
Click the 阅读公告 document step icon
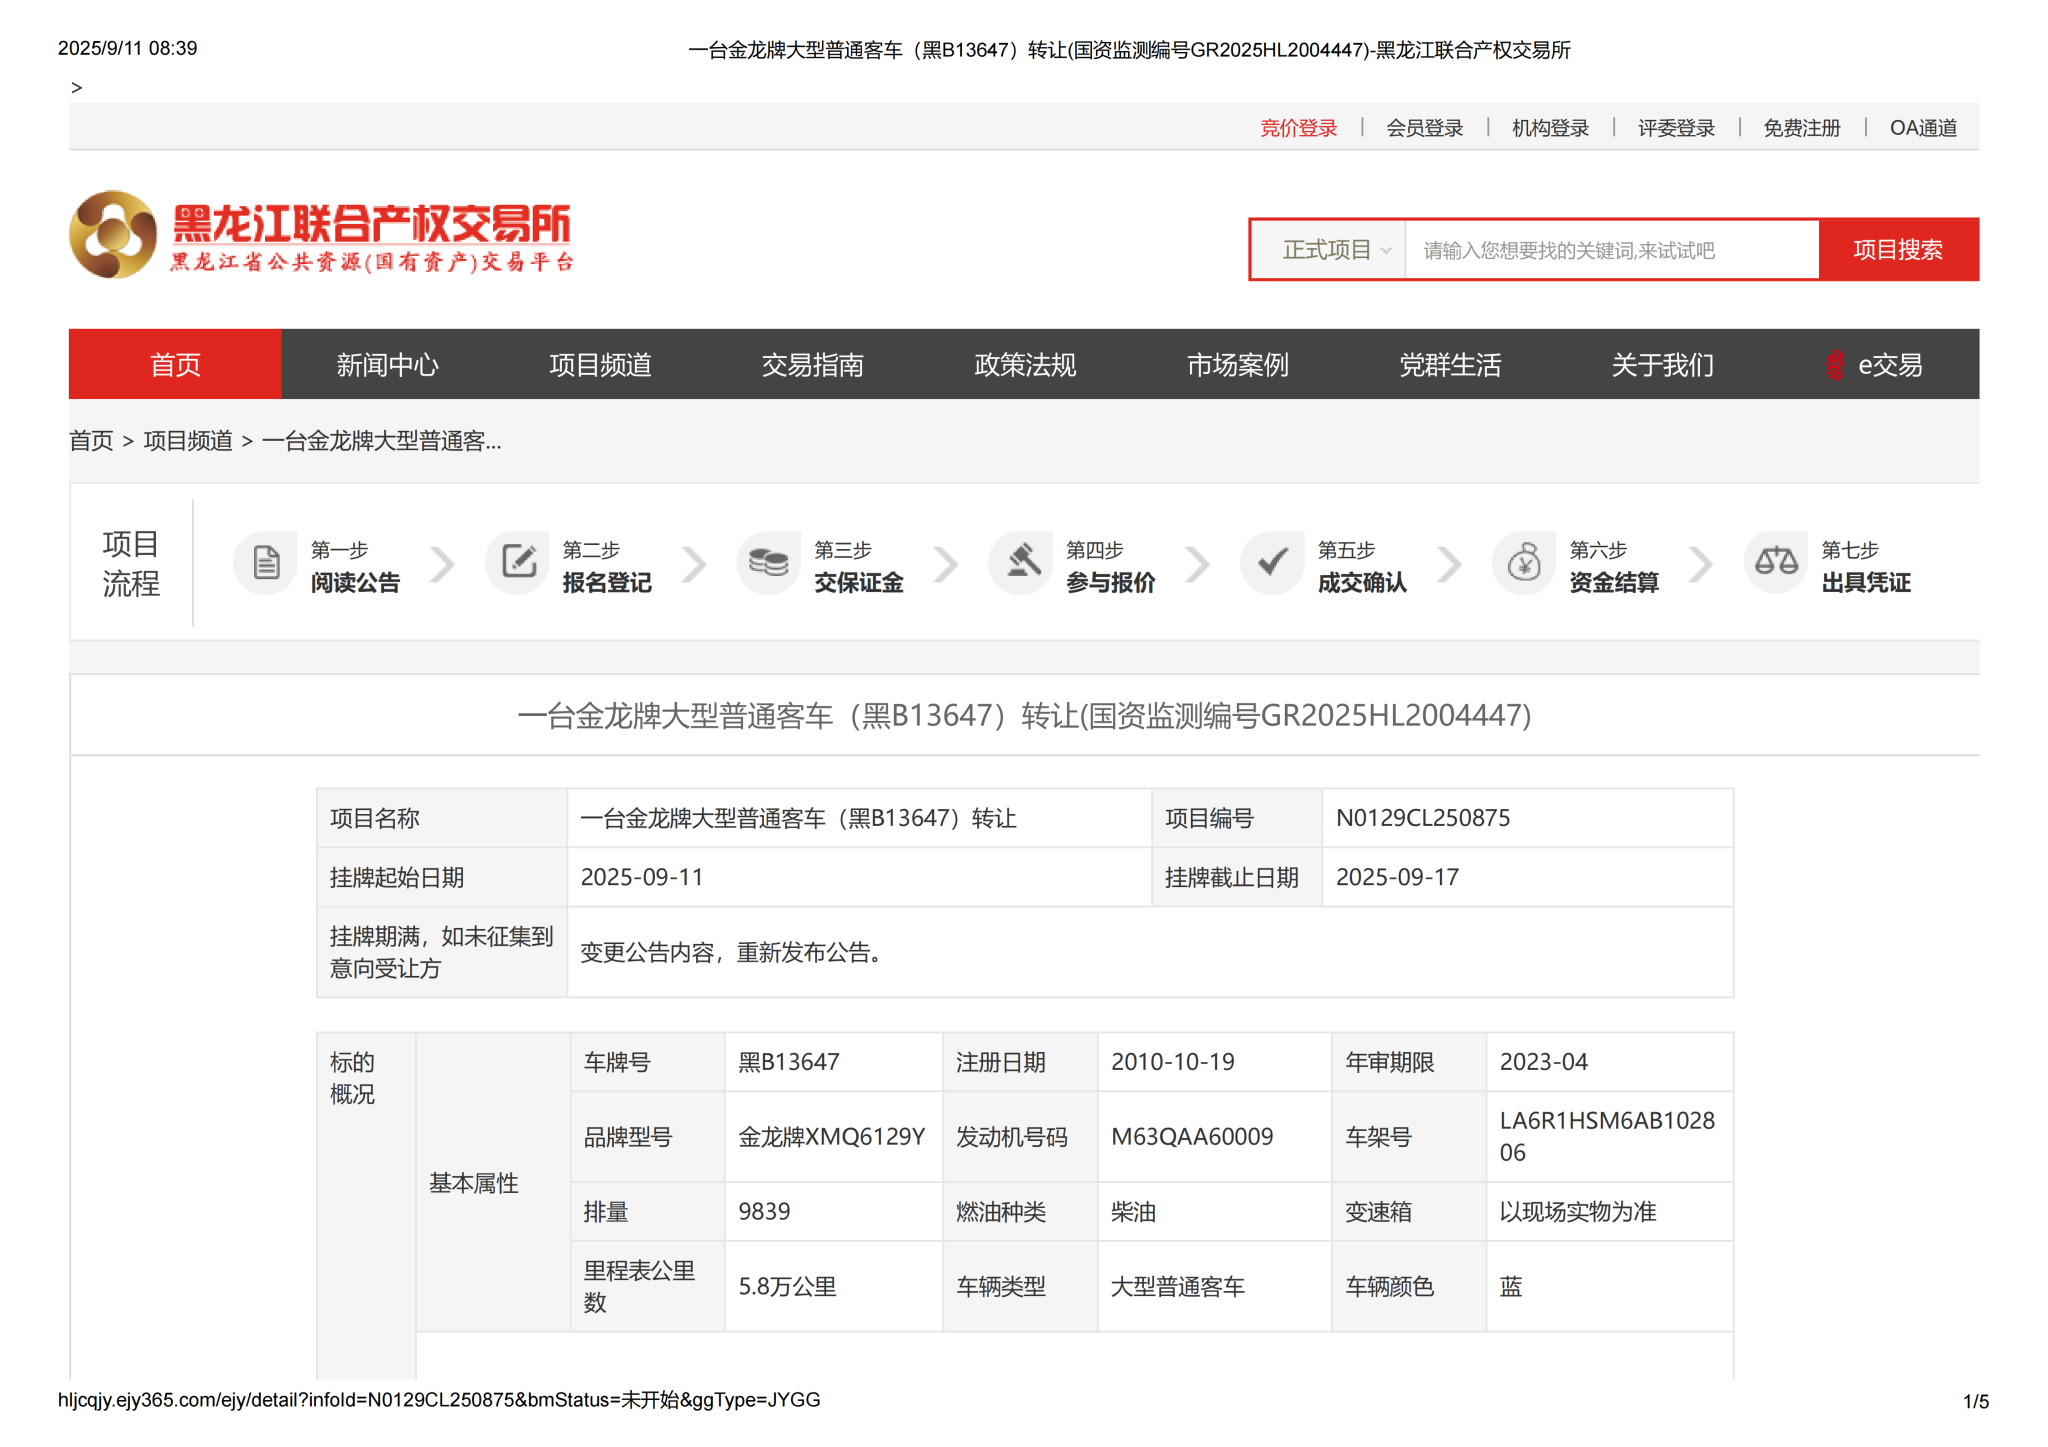point(266,564)
